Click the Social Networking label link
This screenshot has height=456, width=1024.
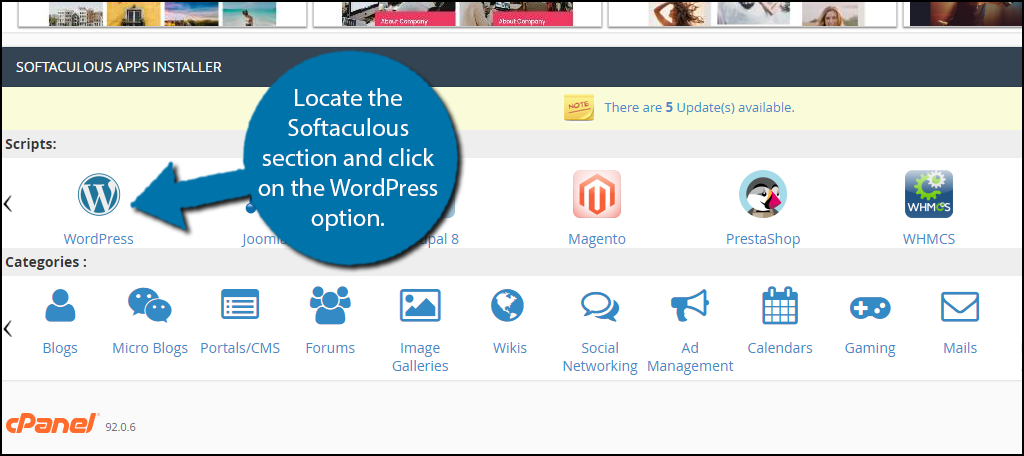pos(600,357)
